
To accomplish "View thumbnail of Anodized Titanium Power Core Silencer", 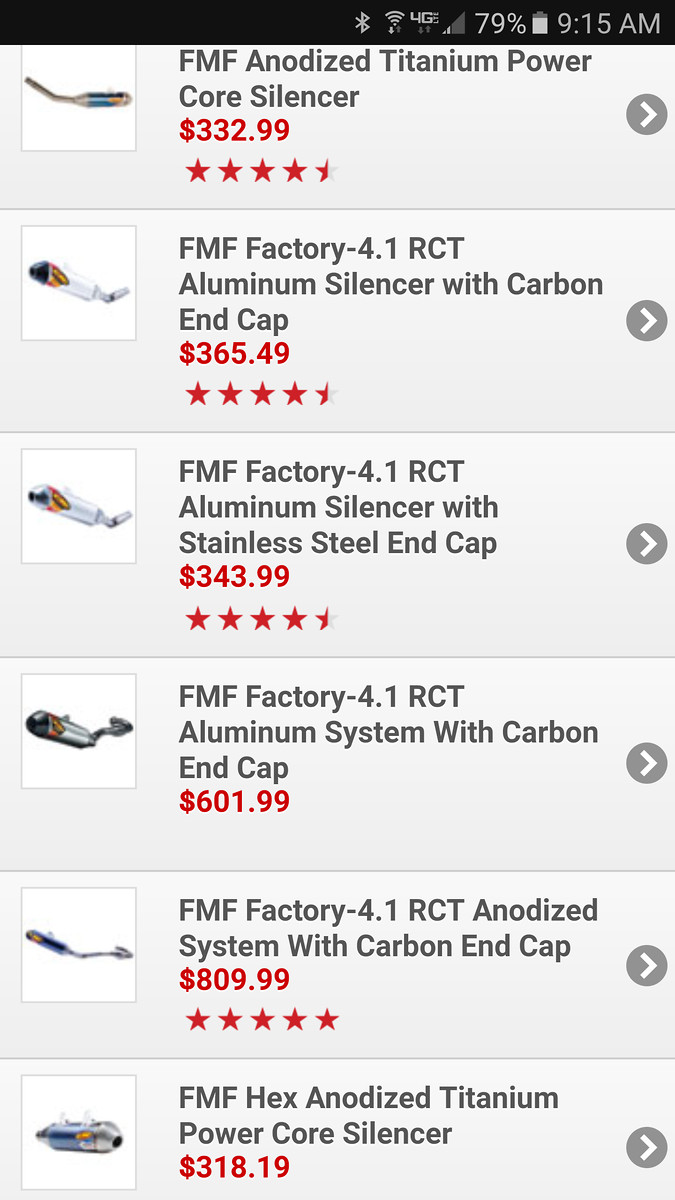I will (79, 95).
